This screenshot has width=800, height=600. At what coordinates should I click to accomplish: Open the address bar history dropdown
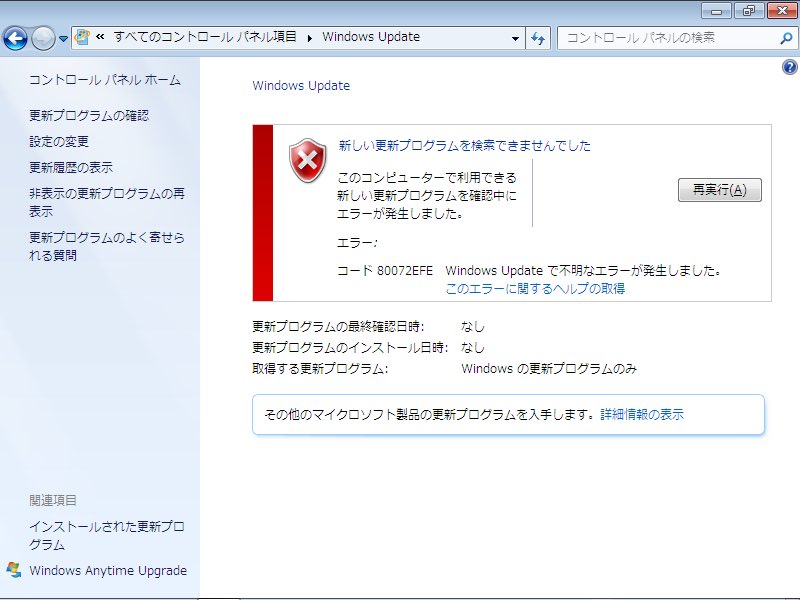(x=515, y=38)
